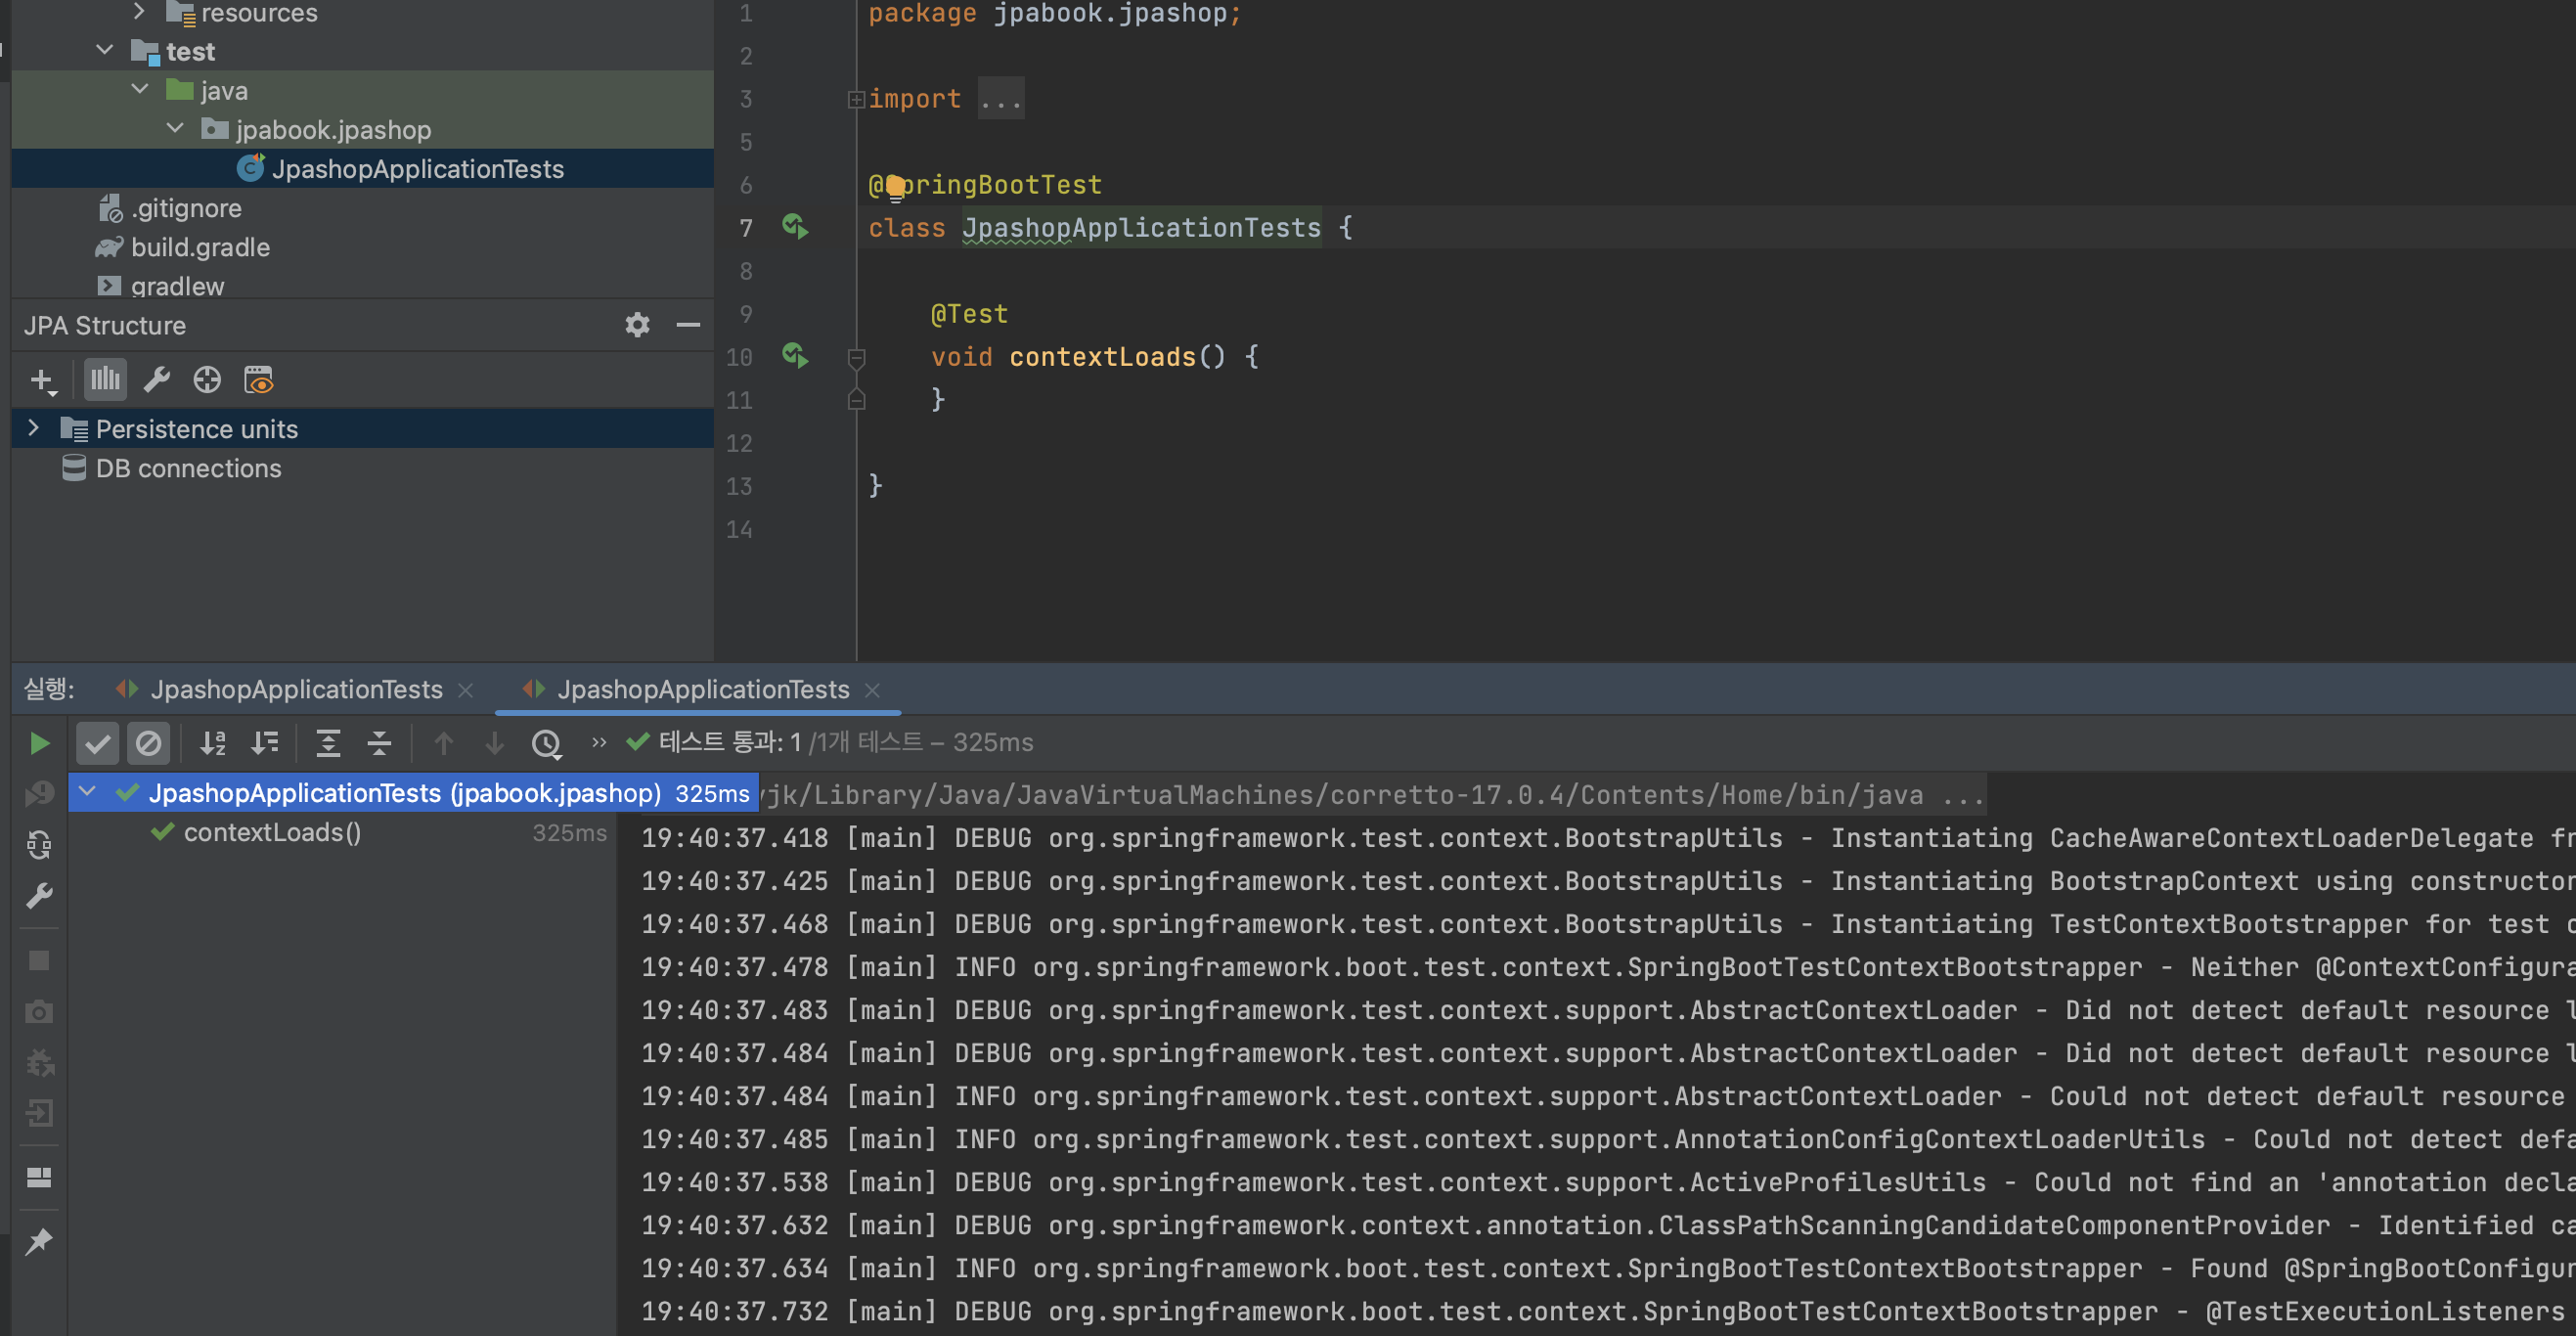Toggle the bar-chart view button in JPA Structure
This screenshot has height=1336, width=2576.
coord(105,380)
